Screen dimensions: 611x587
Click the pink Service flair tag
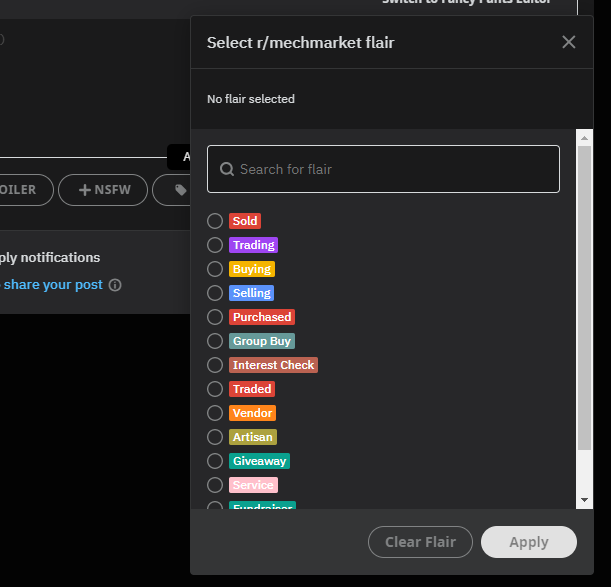coord(253,485)
